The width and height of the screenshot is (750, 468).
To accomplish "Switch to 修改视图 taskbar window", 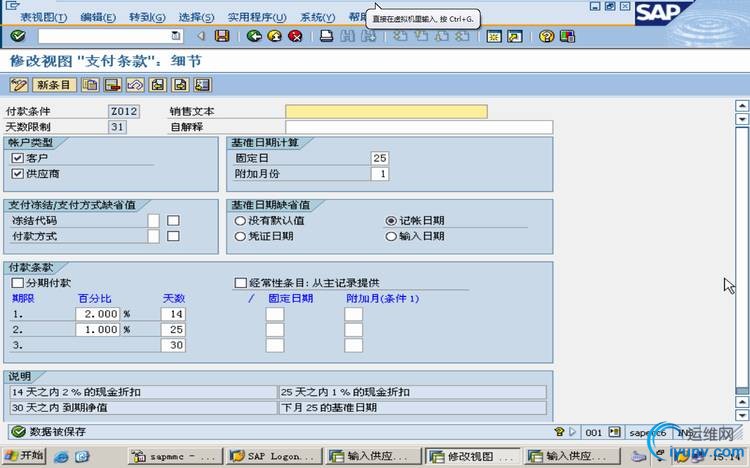I will [x=473, y=457].
